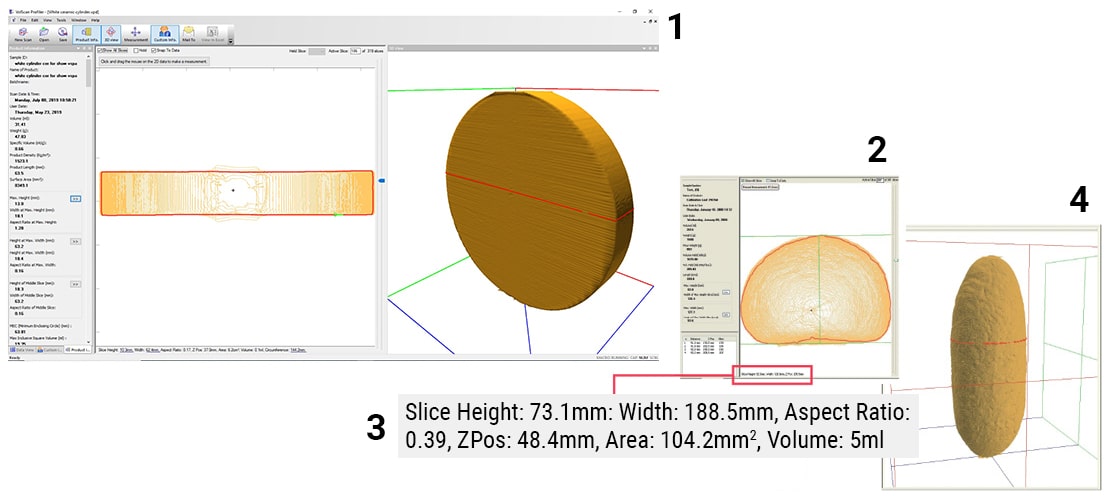Click the blue slice position slider handle
The width and height of the screenshot is (1110, 496).
click(x=381, y=181)
